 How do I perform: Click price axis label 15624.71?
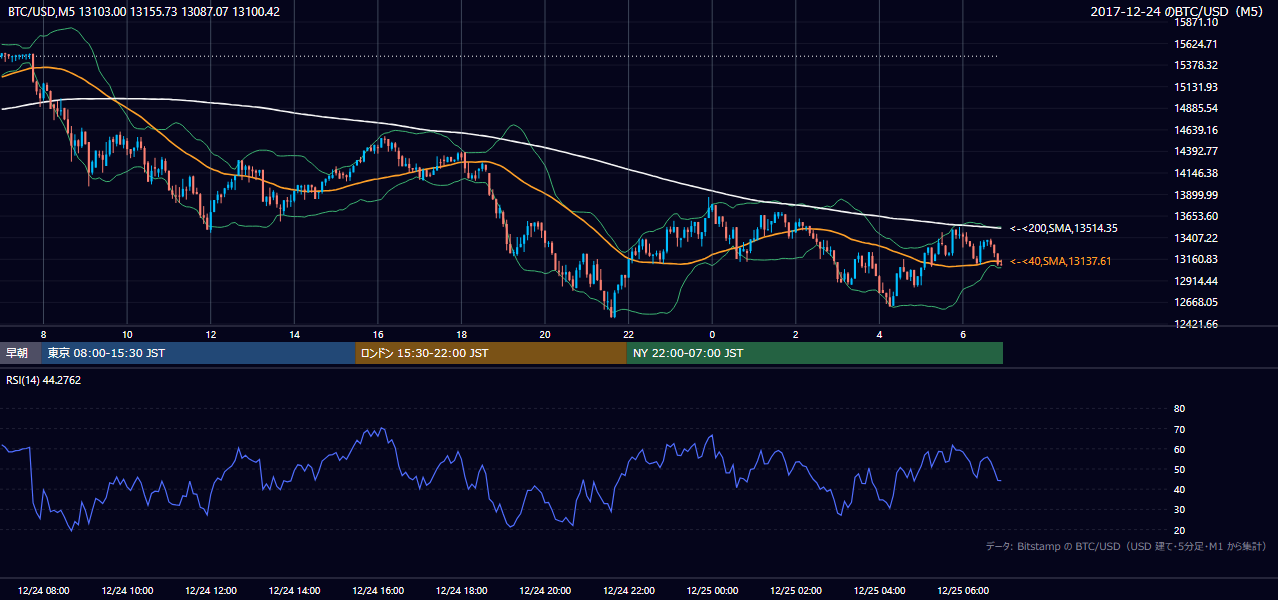pos(1195,44)
